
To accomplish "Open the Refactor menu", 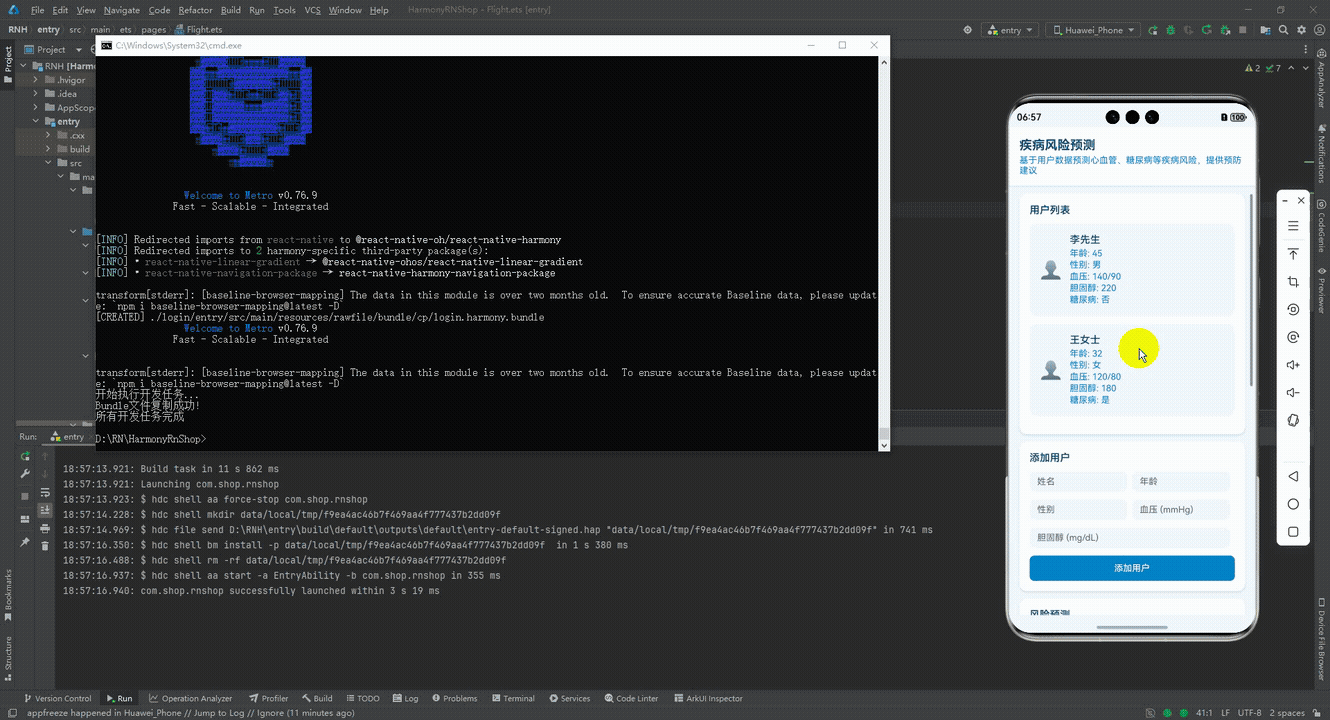I will 195,10.
